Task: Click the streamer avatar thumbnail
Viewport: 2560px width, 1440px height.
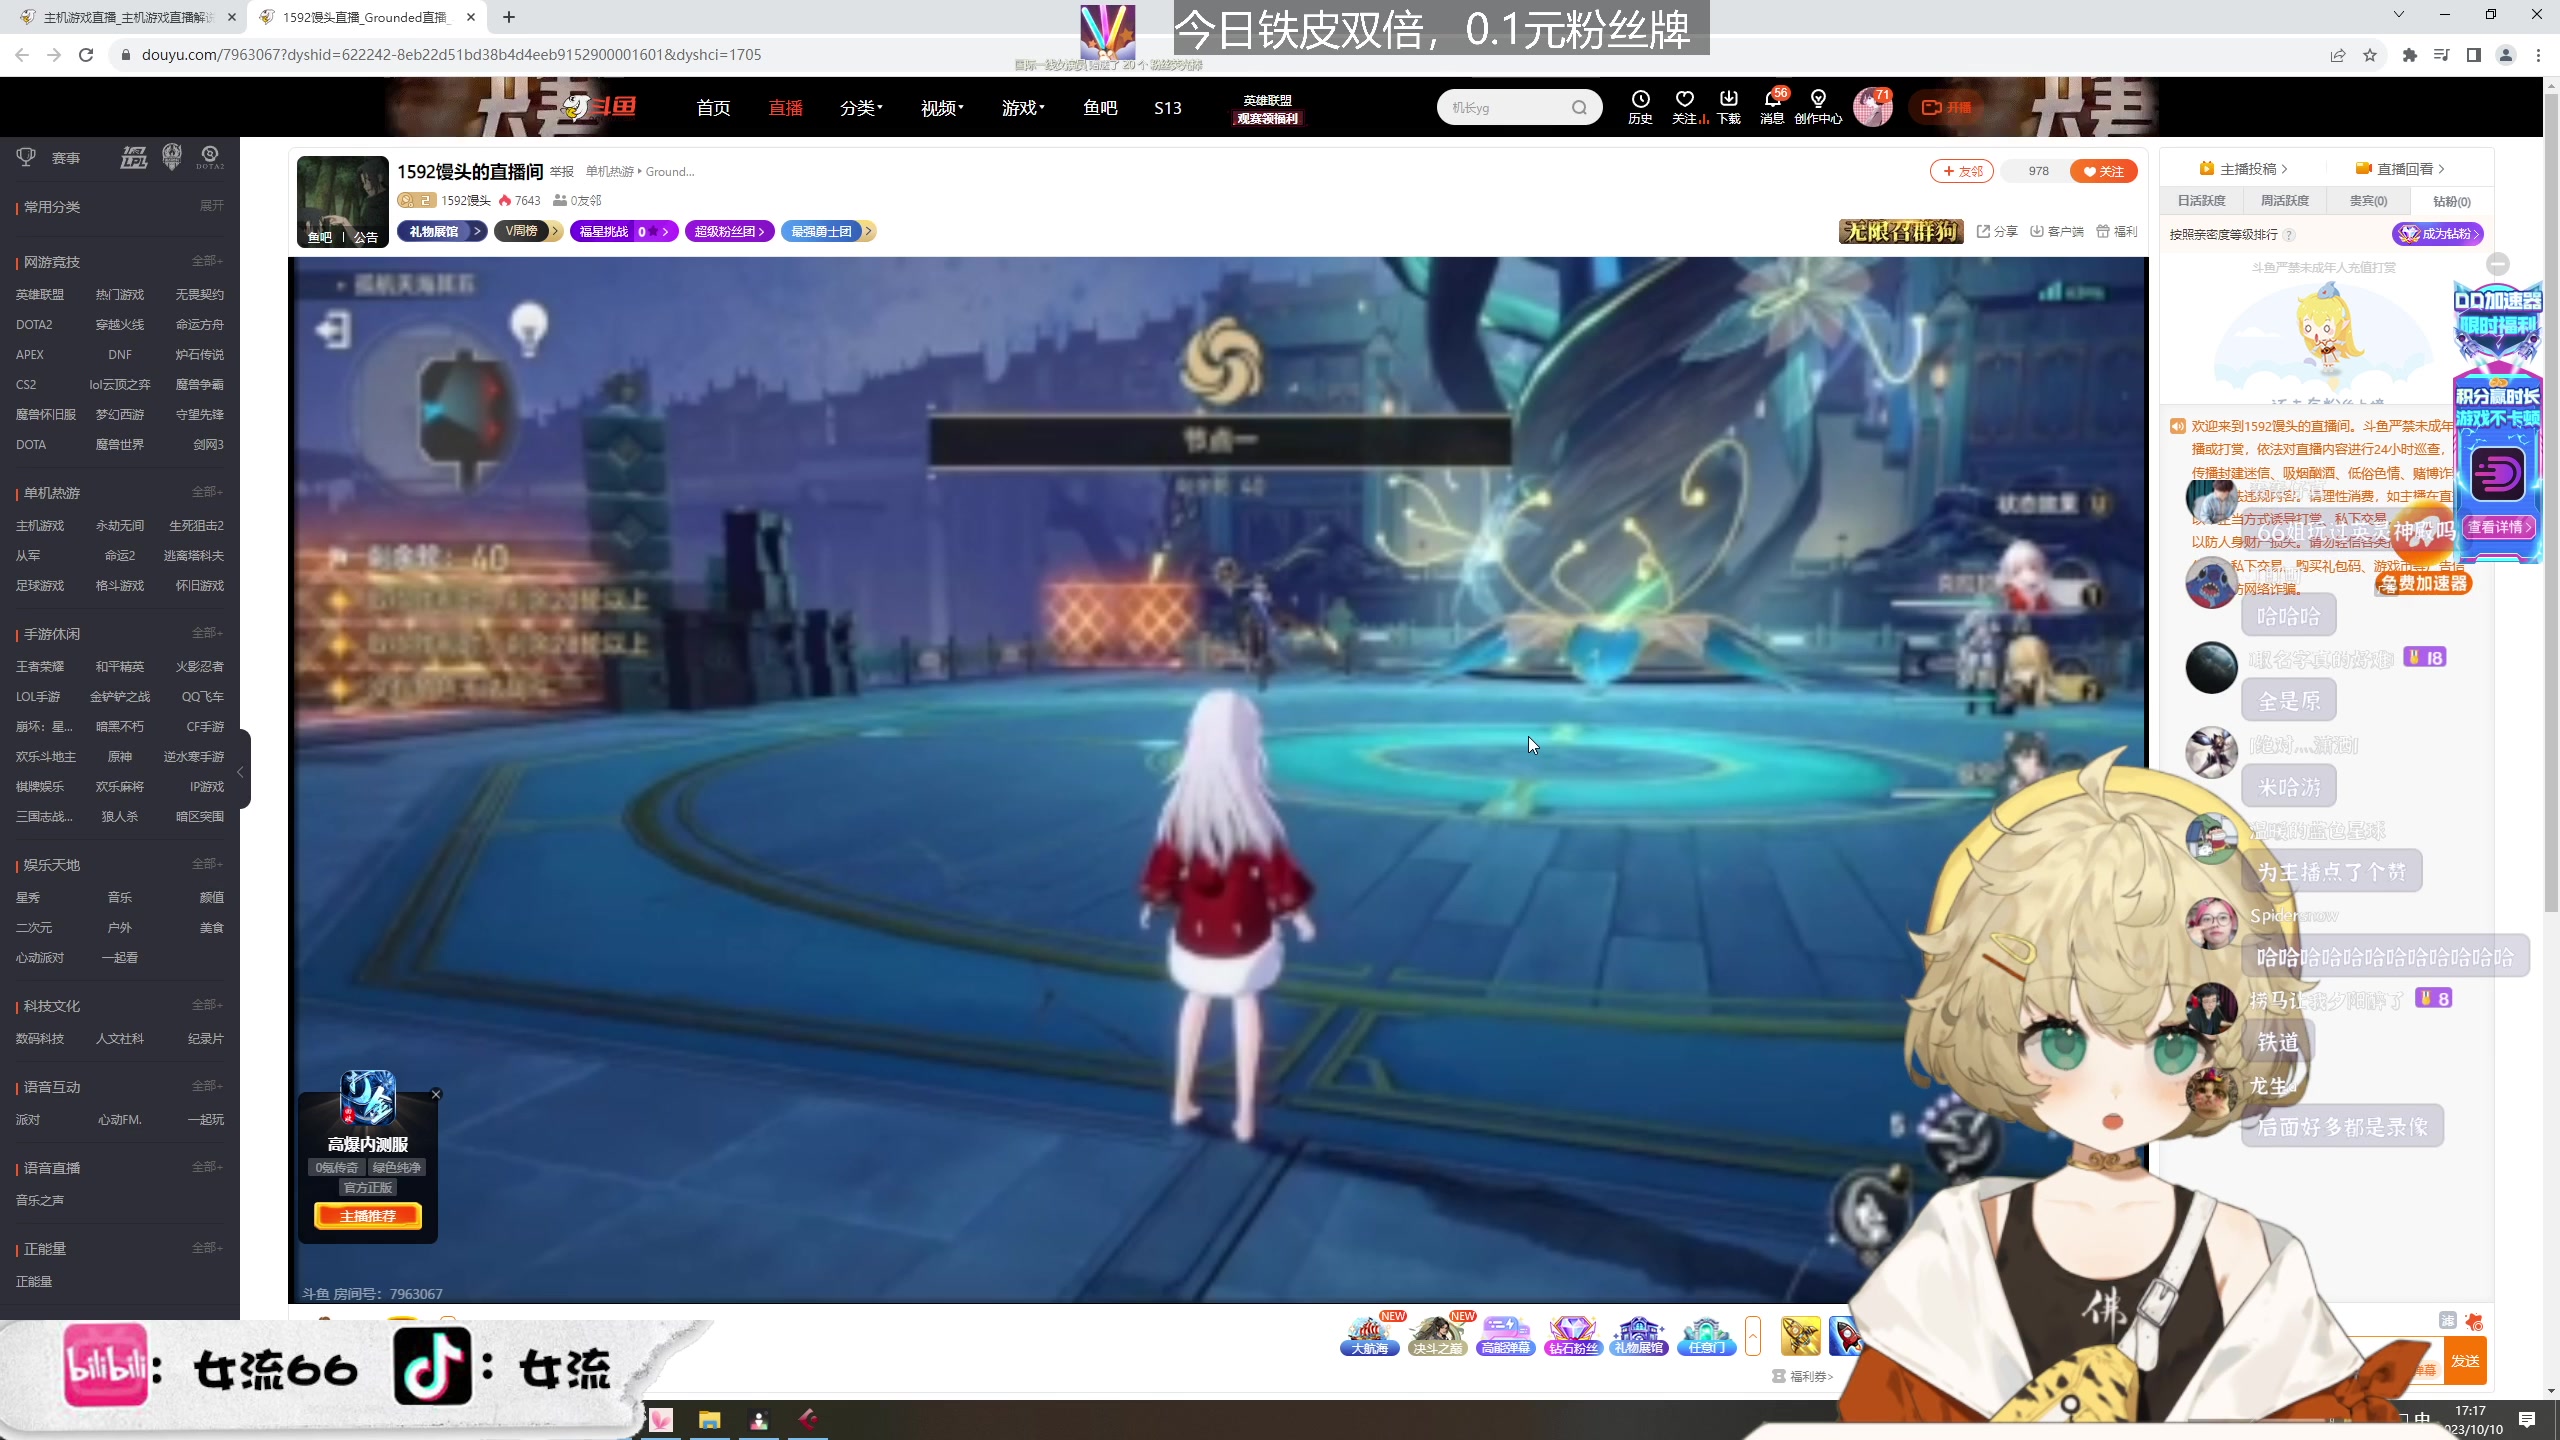Action: tap(343, 201)
